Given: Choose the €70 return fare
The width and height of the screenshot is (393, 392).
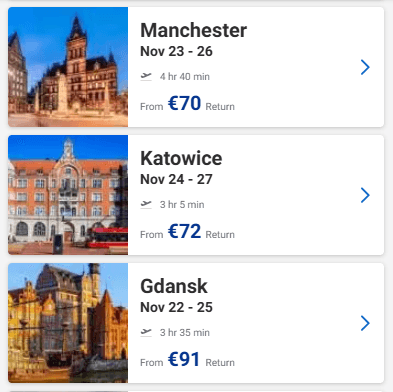Looking at the screenshot, I should [185, 103].
